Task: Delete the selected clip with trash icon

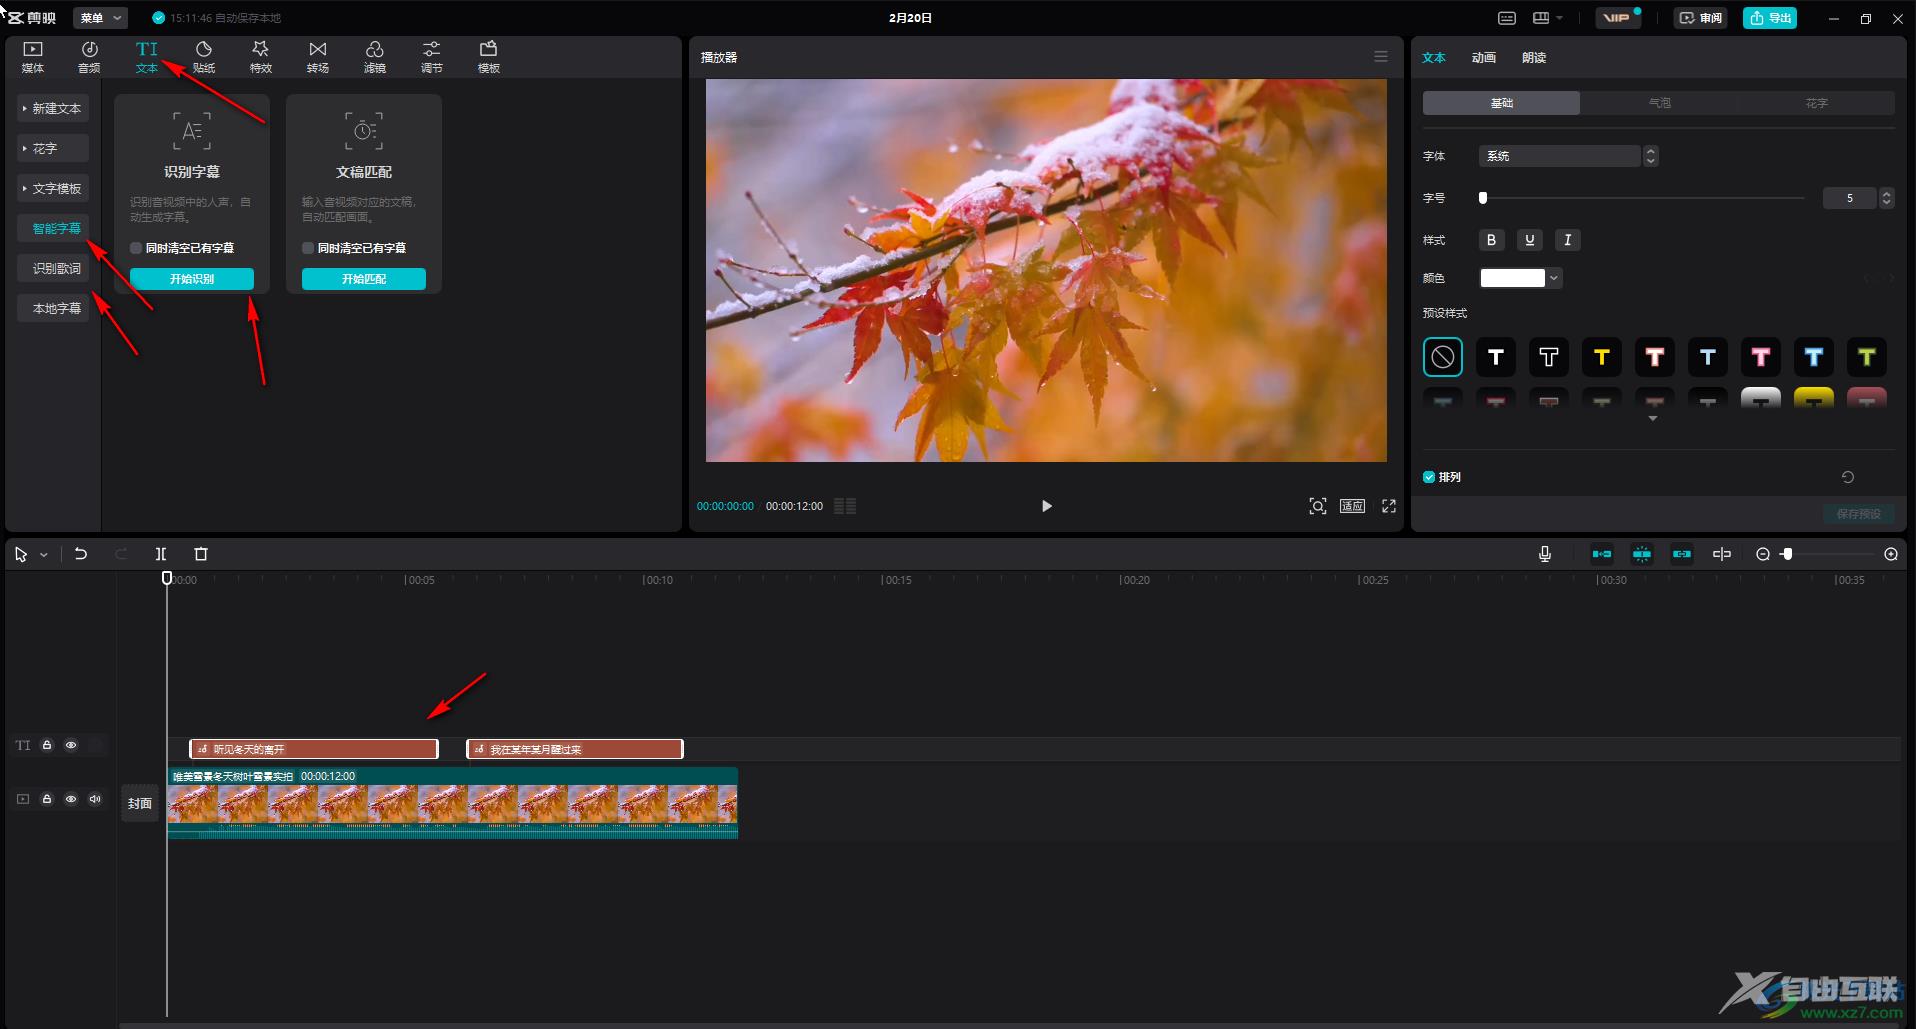Action: click(x=201, y=554)
